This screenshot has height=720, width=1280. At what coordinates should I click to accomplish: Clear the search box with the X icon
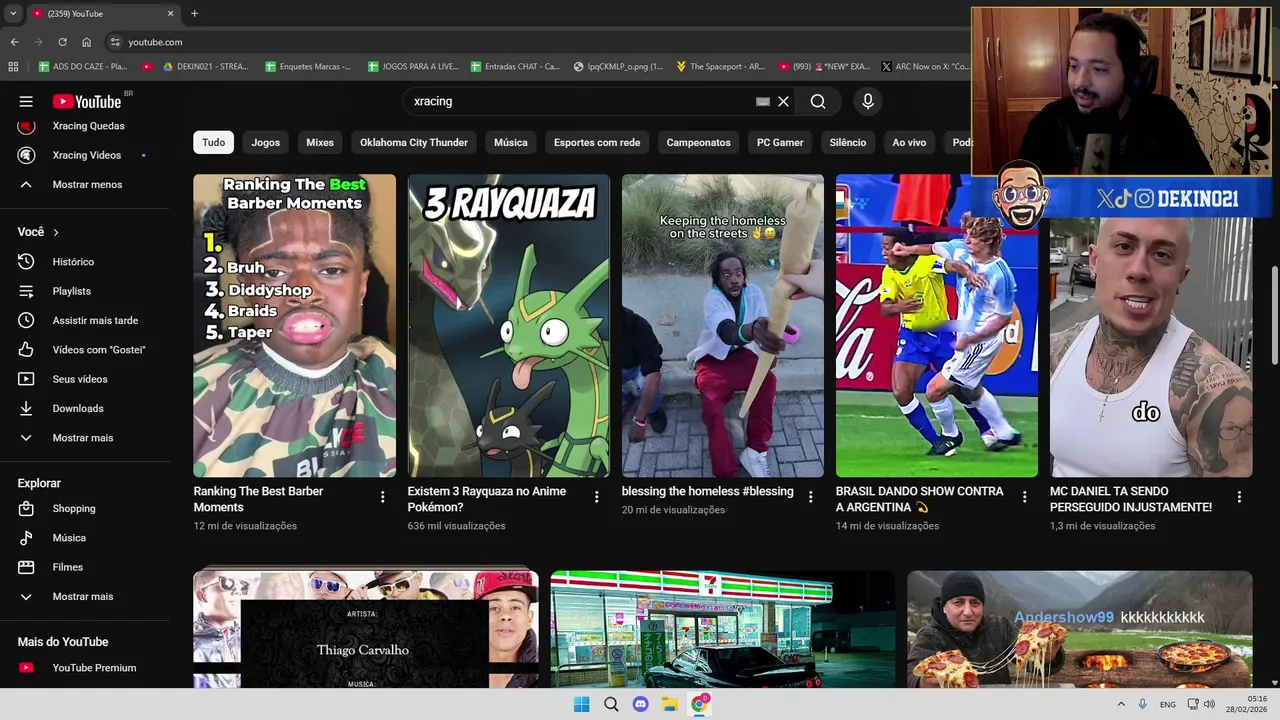tap(783, 101)
